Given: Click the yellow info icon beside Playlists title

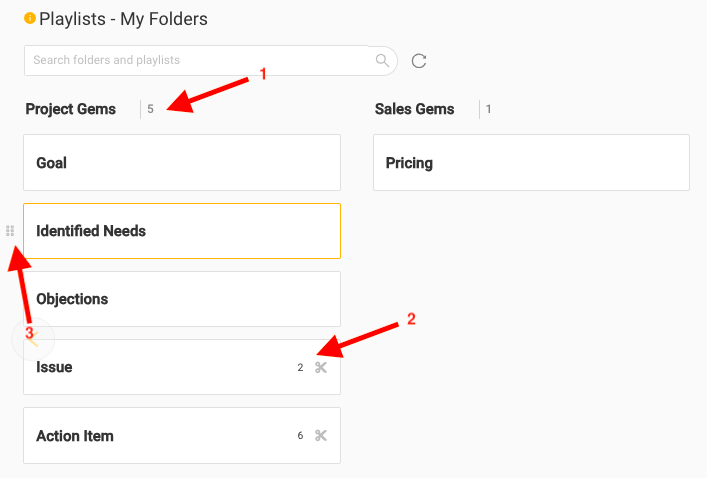Looking at the screenshot, I should pos(30,18).
